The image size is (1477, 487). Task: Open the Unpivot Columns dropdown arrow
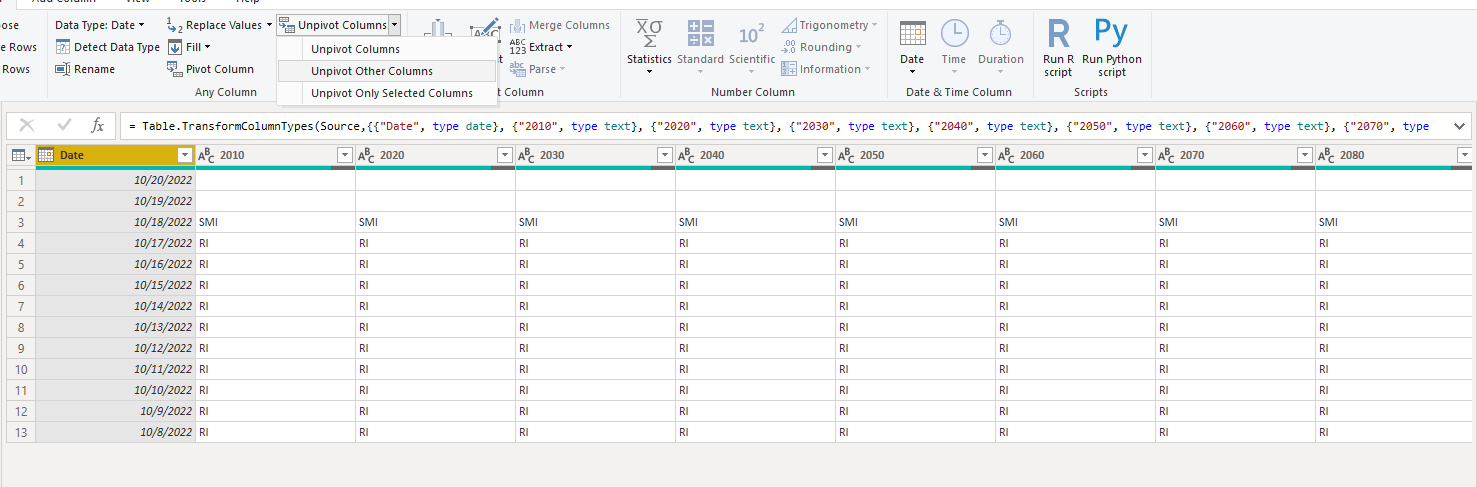[x=395, y=25]
